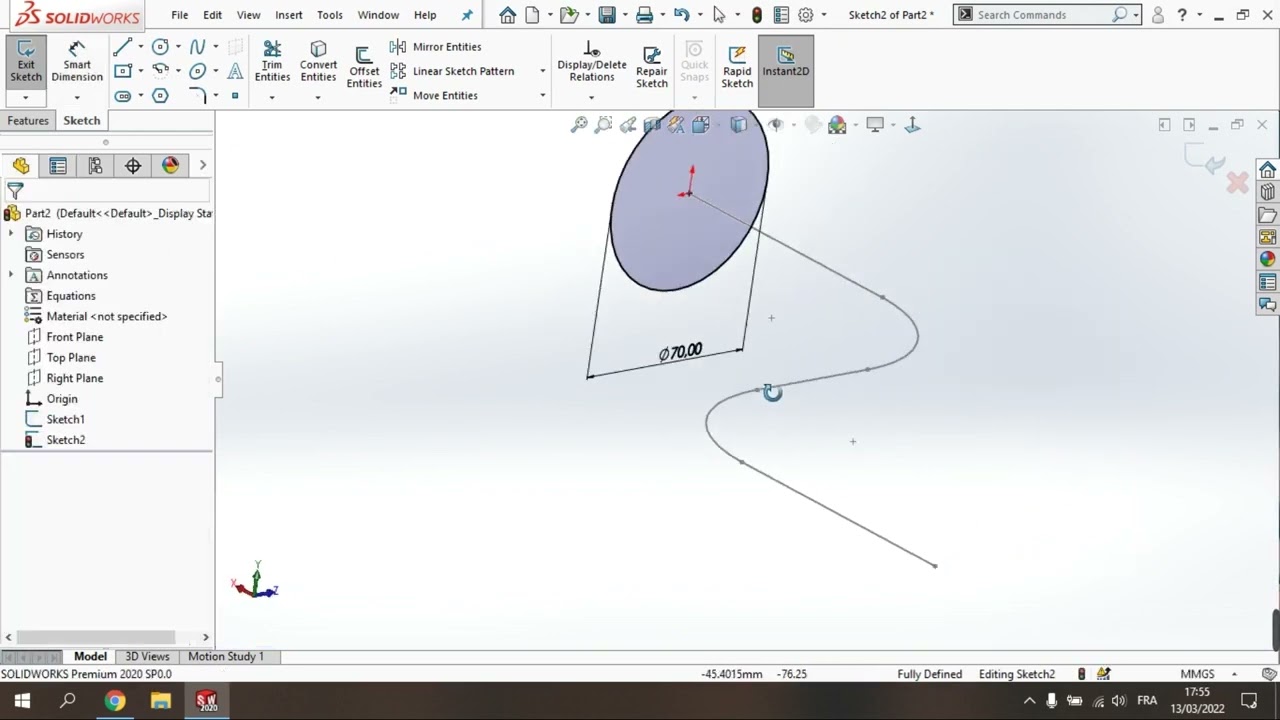Switch to the Features tab
1280x720 pixels.
point(28,120)
